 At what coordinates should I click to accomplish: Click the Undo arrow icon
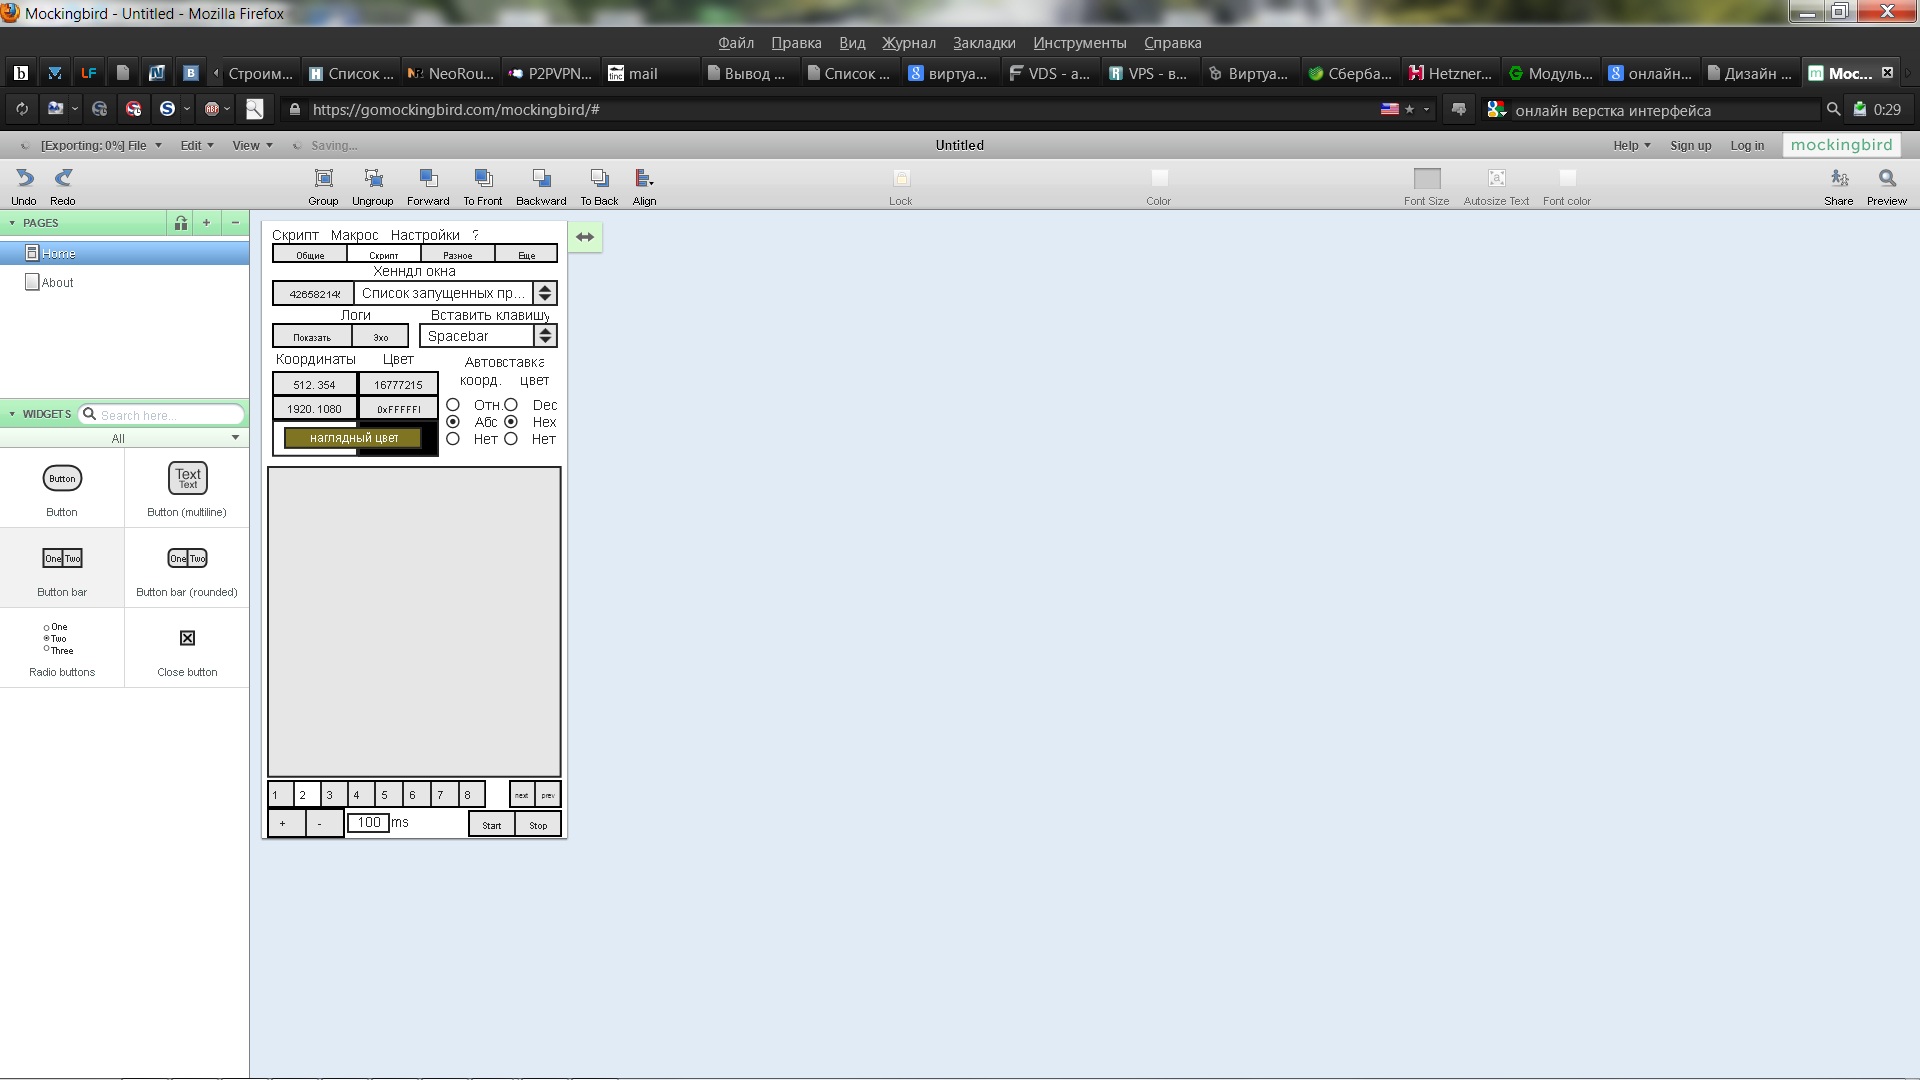[x=24, y=178]
